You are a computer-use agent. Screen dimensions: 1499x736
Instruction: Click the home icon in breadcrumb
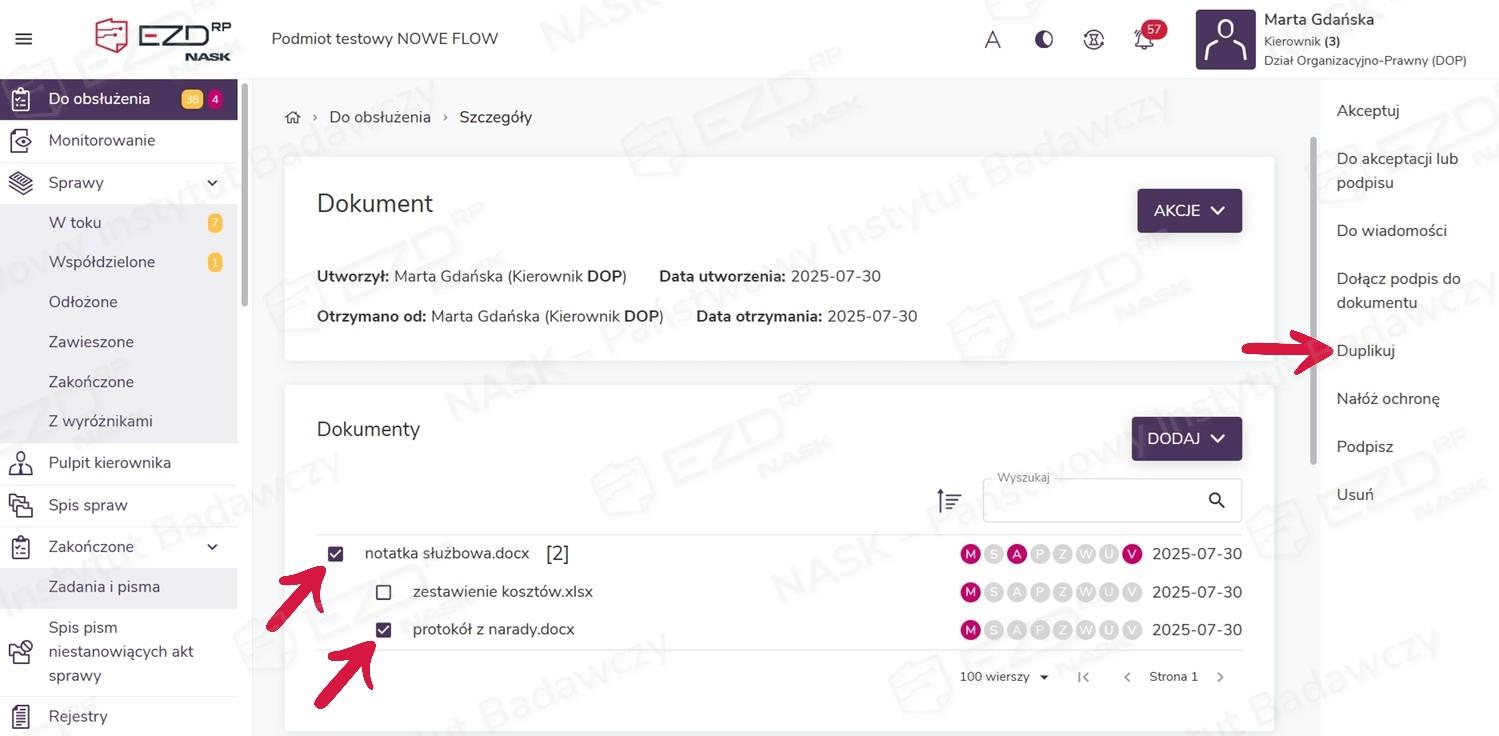click(x=292, y=117)
